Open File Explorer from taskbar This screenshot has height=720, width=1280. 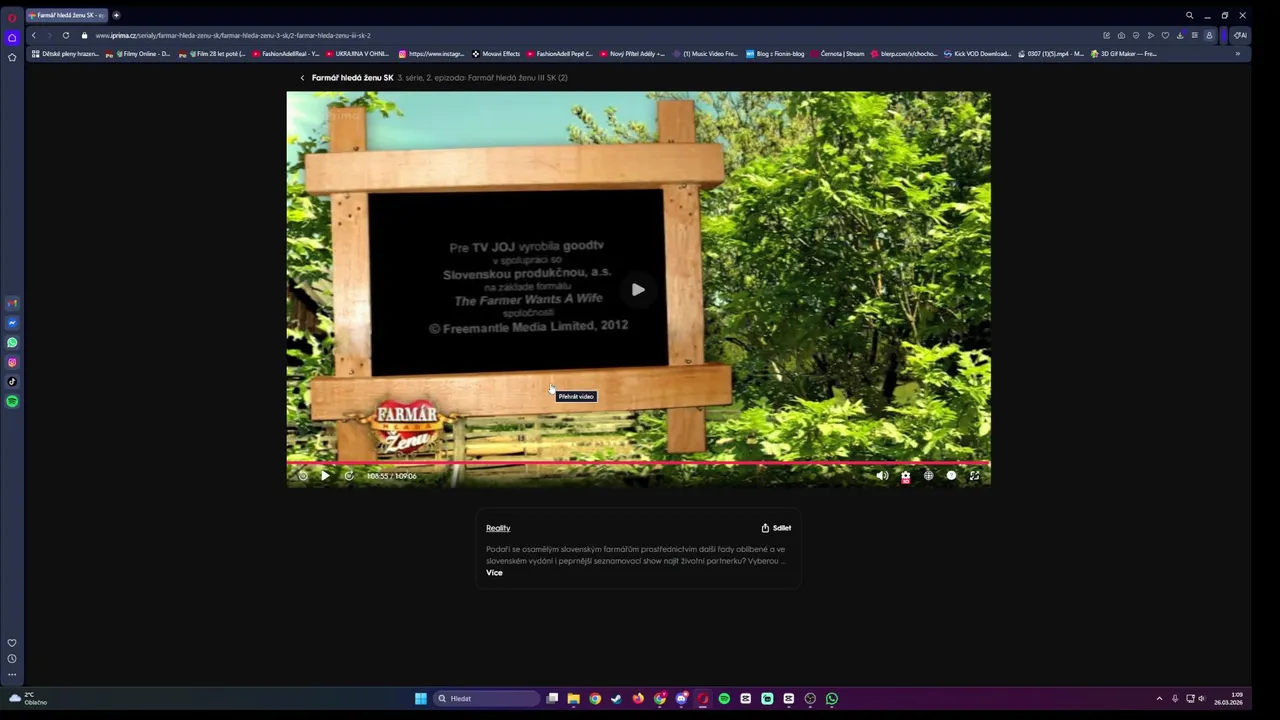(573, 698)
